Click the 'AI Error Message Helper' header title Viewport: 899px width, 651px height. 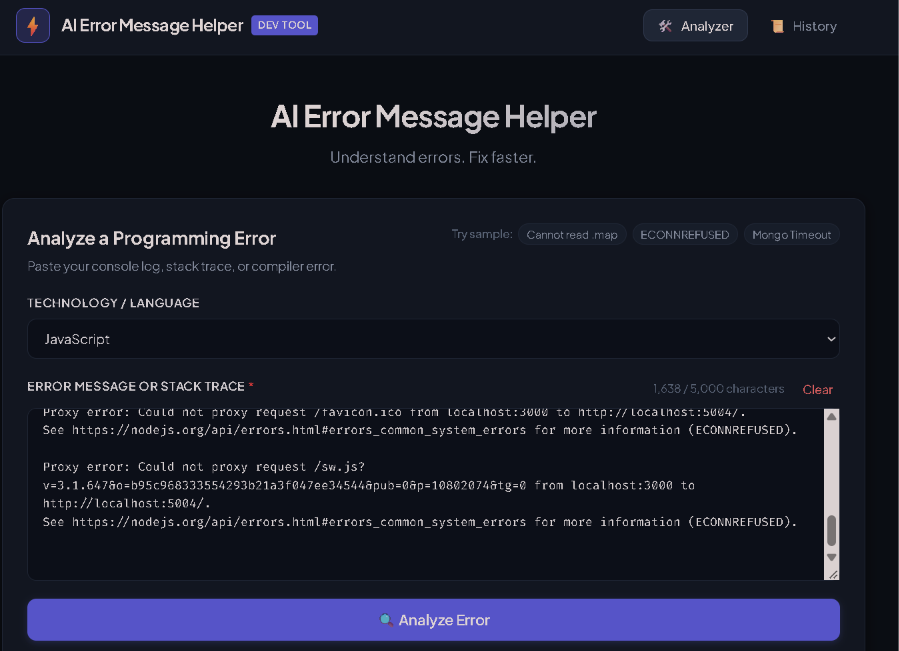pos(152,25)
